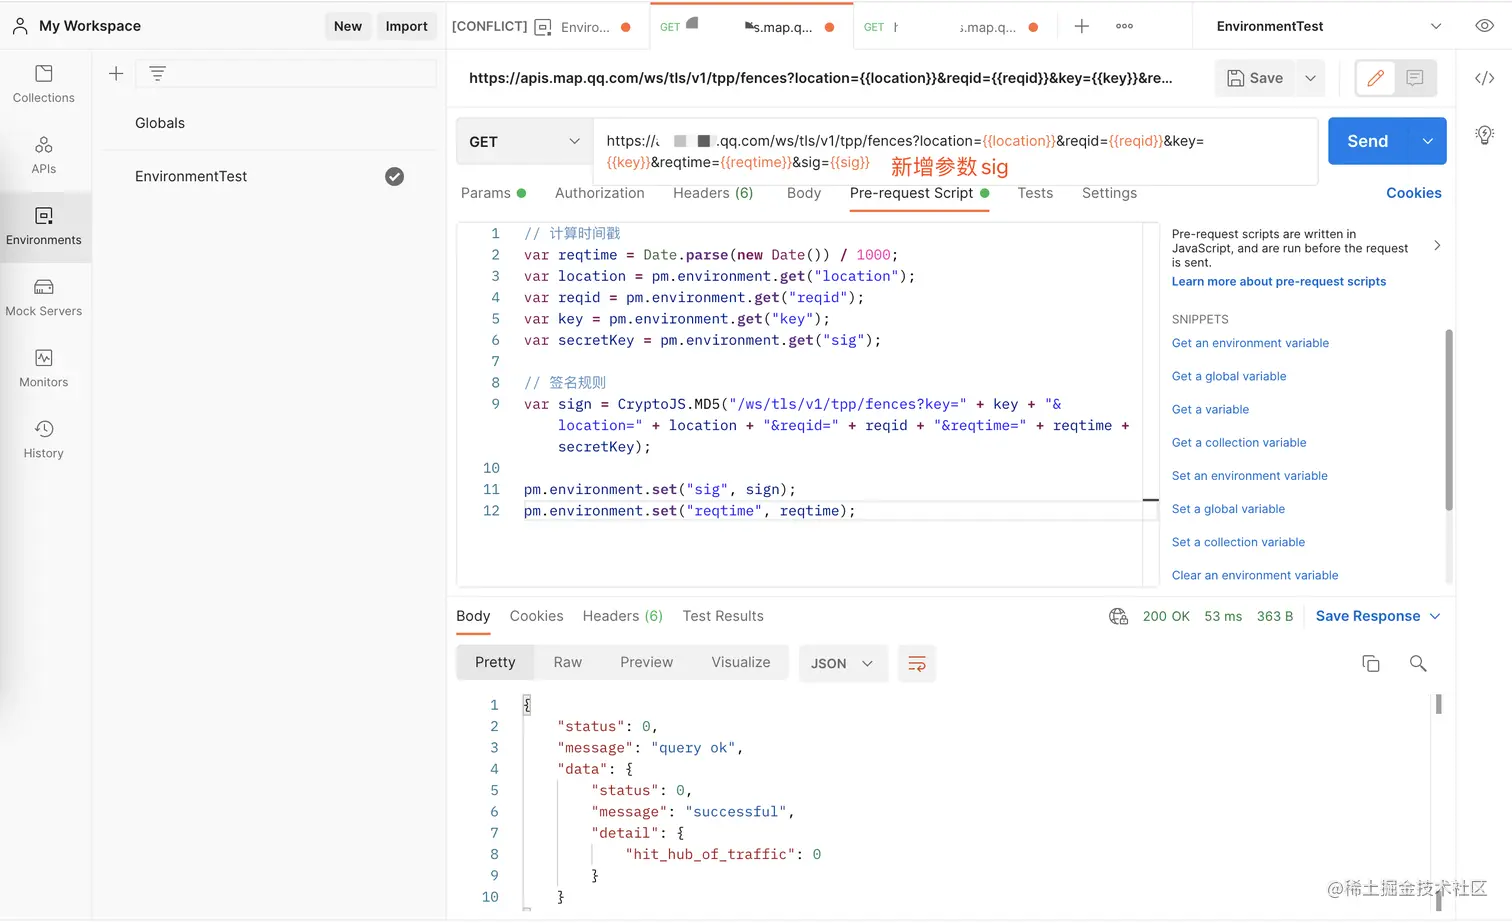Toggle response line wrap button
The width and height of the screenshot is (1512, 923).
916,663
